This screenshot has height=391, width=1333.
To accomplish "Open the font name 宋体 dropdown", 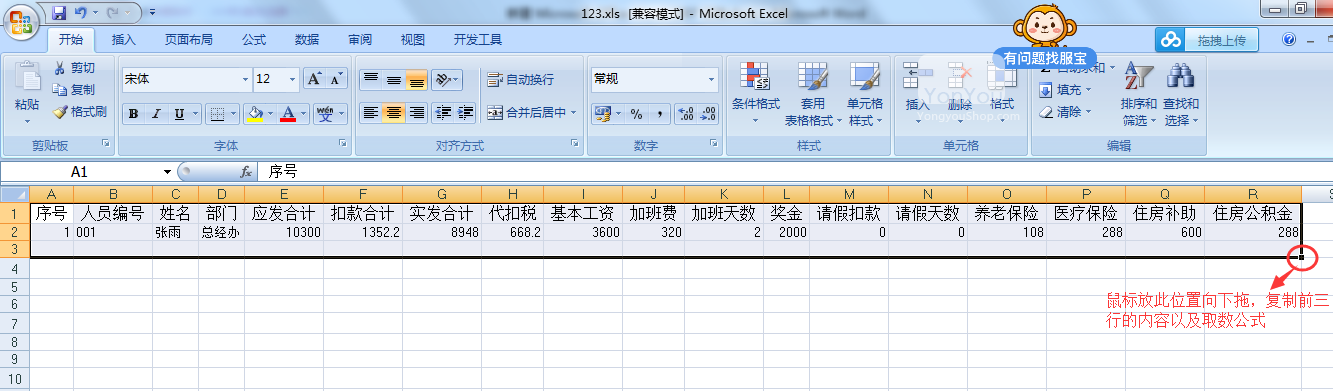I will click(x=246, y=79).
